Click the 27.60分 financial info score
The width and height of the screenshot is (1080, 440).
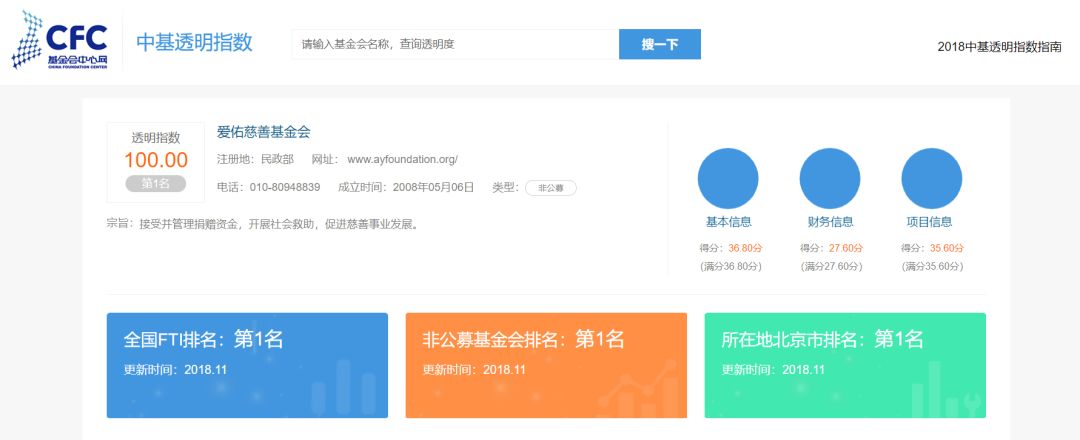click(x=845, y=248)
